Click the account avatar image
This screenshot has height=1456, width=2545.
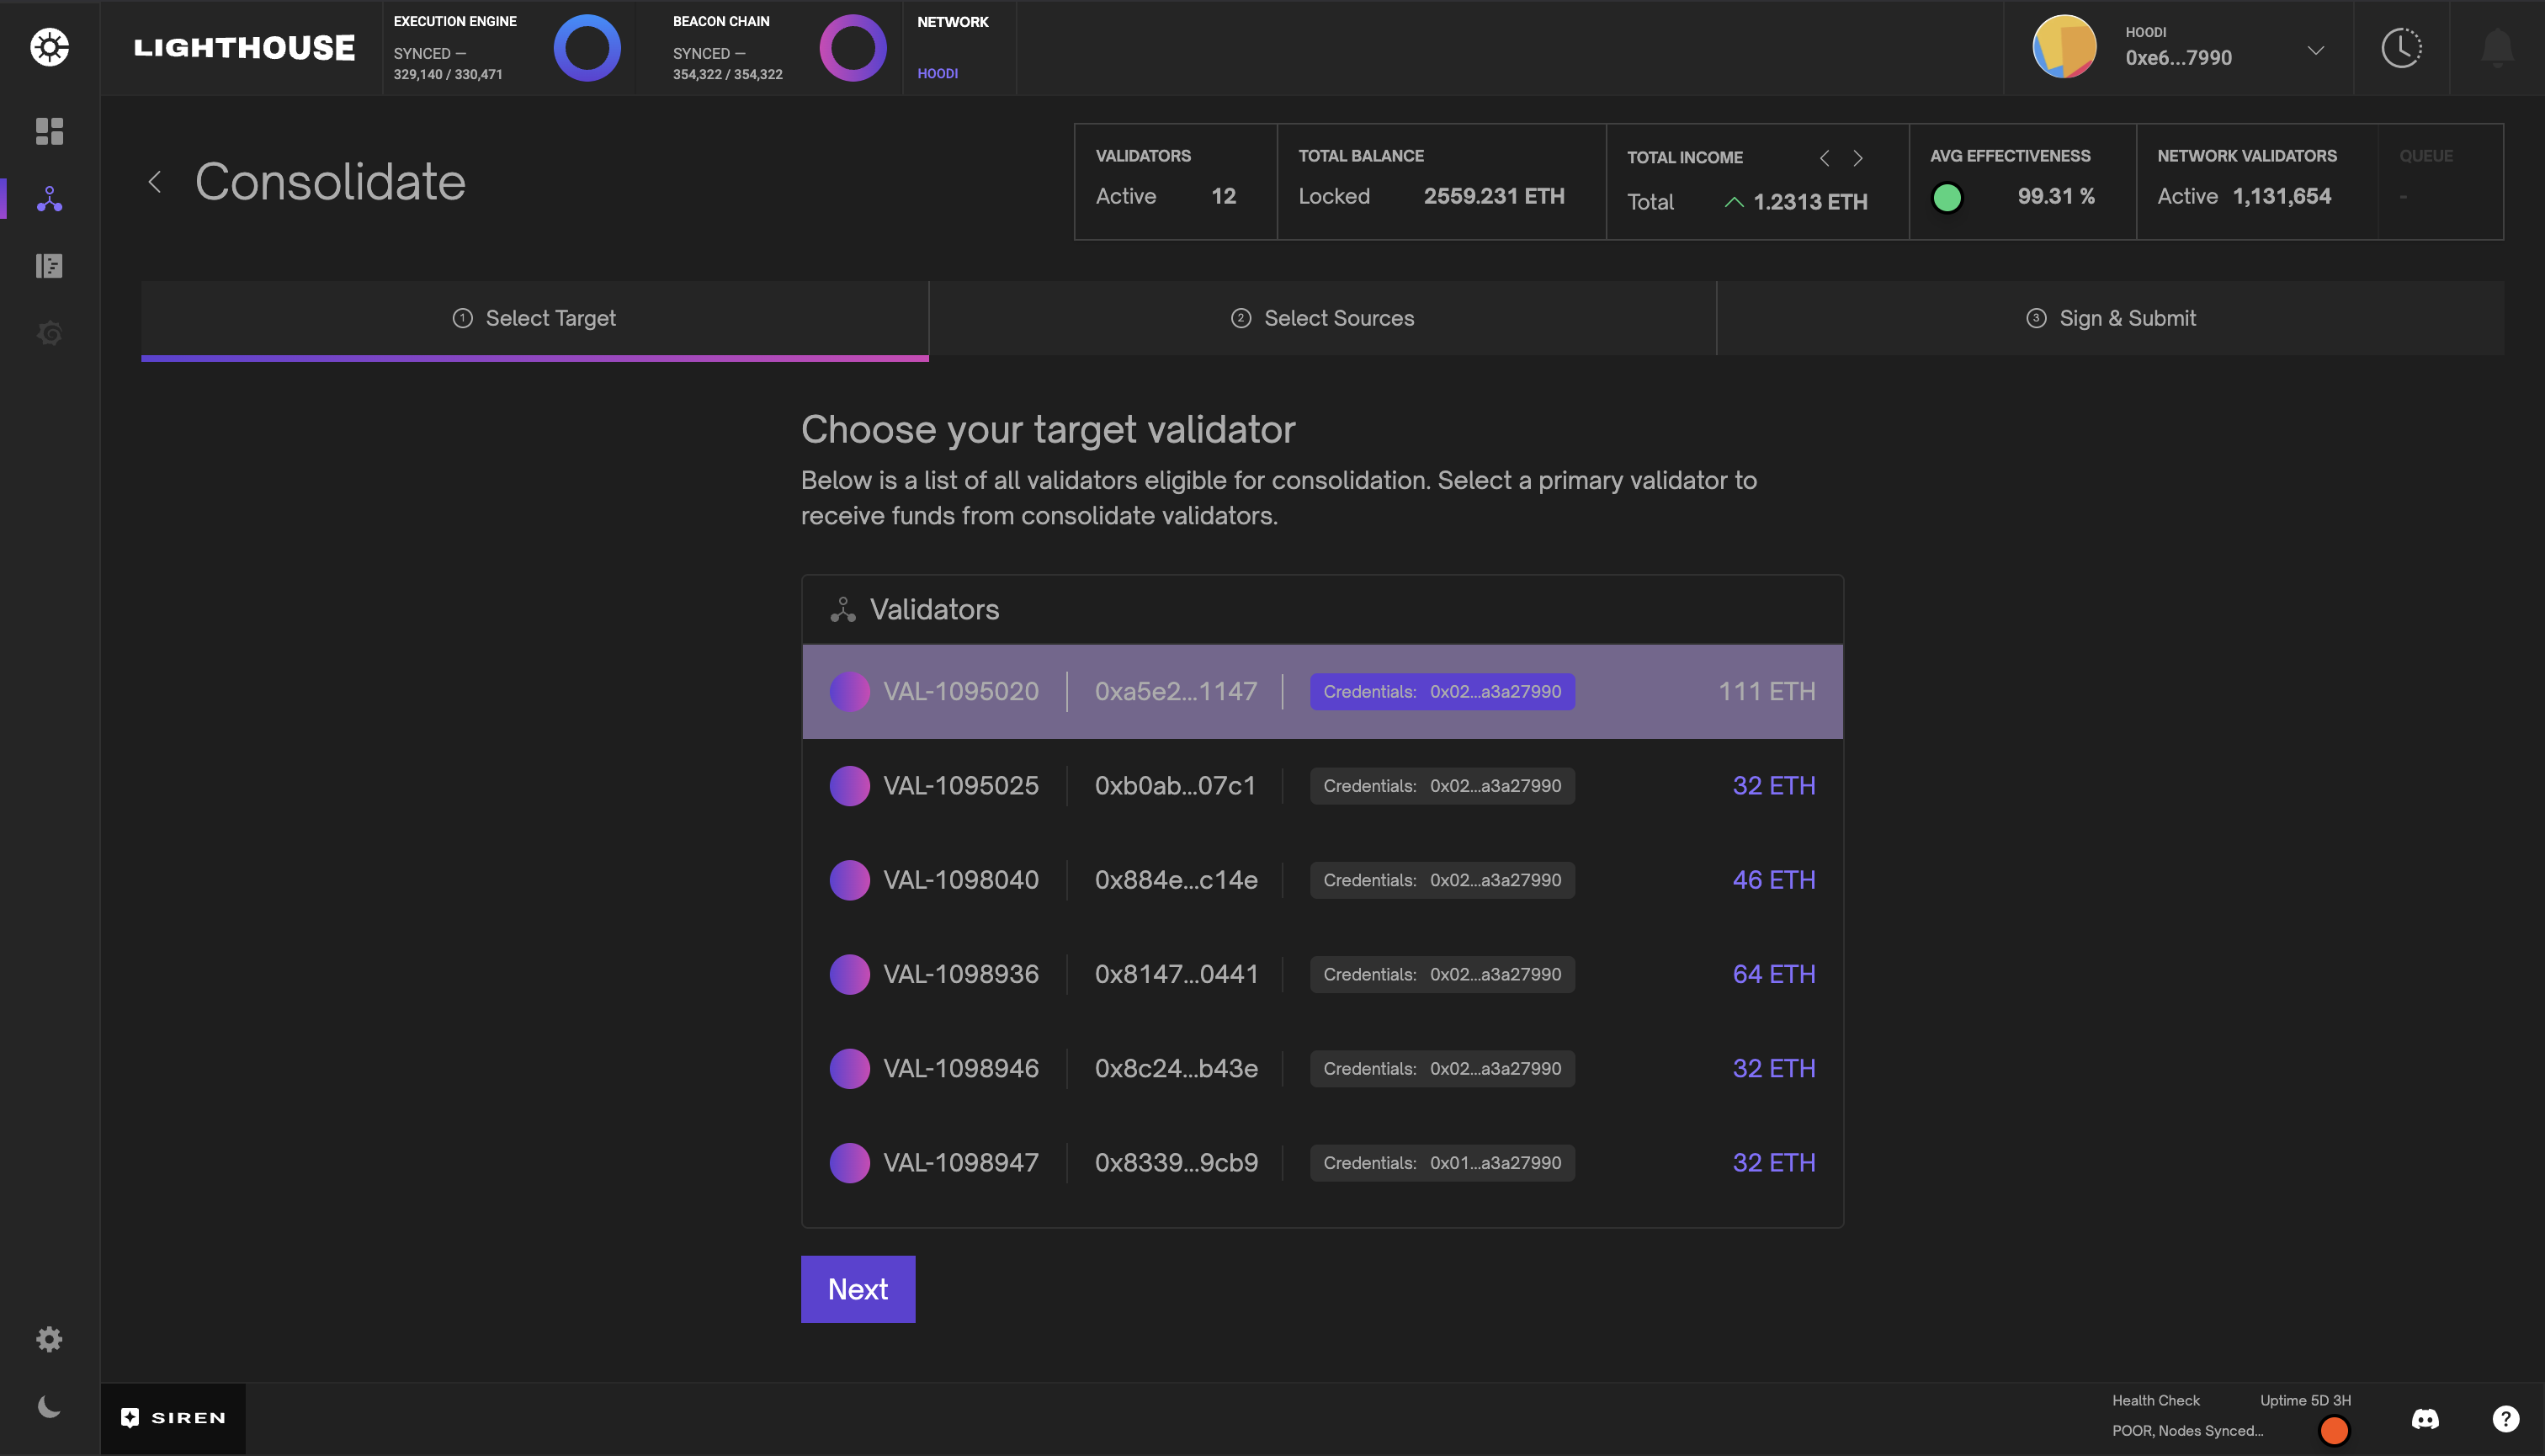2064,47
